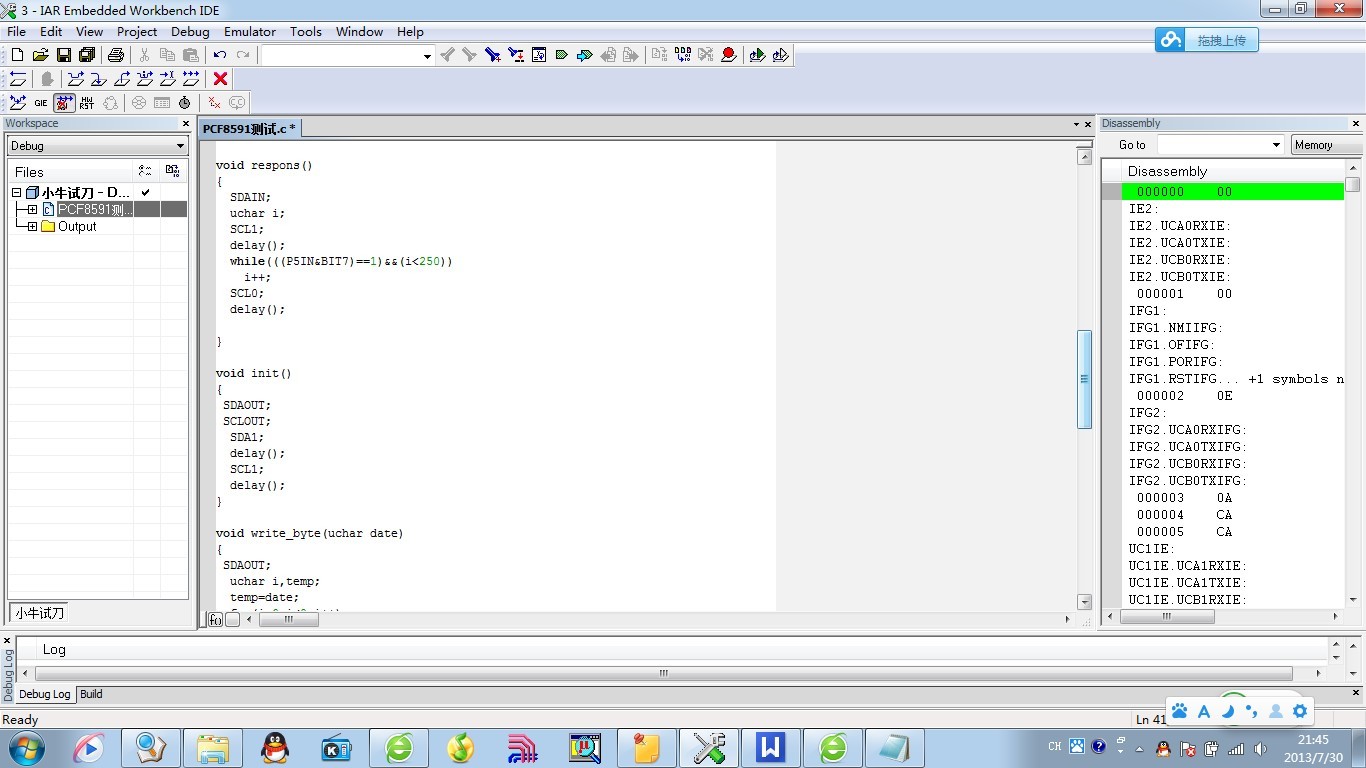Open the Window menu

point(360,31)
